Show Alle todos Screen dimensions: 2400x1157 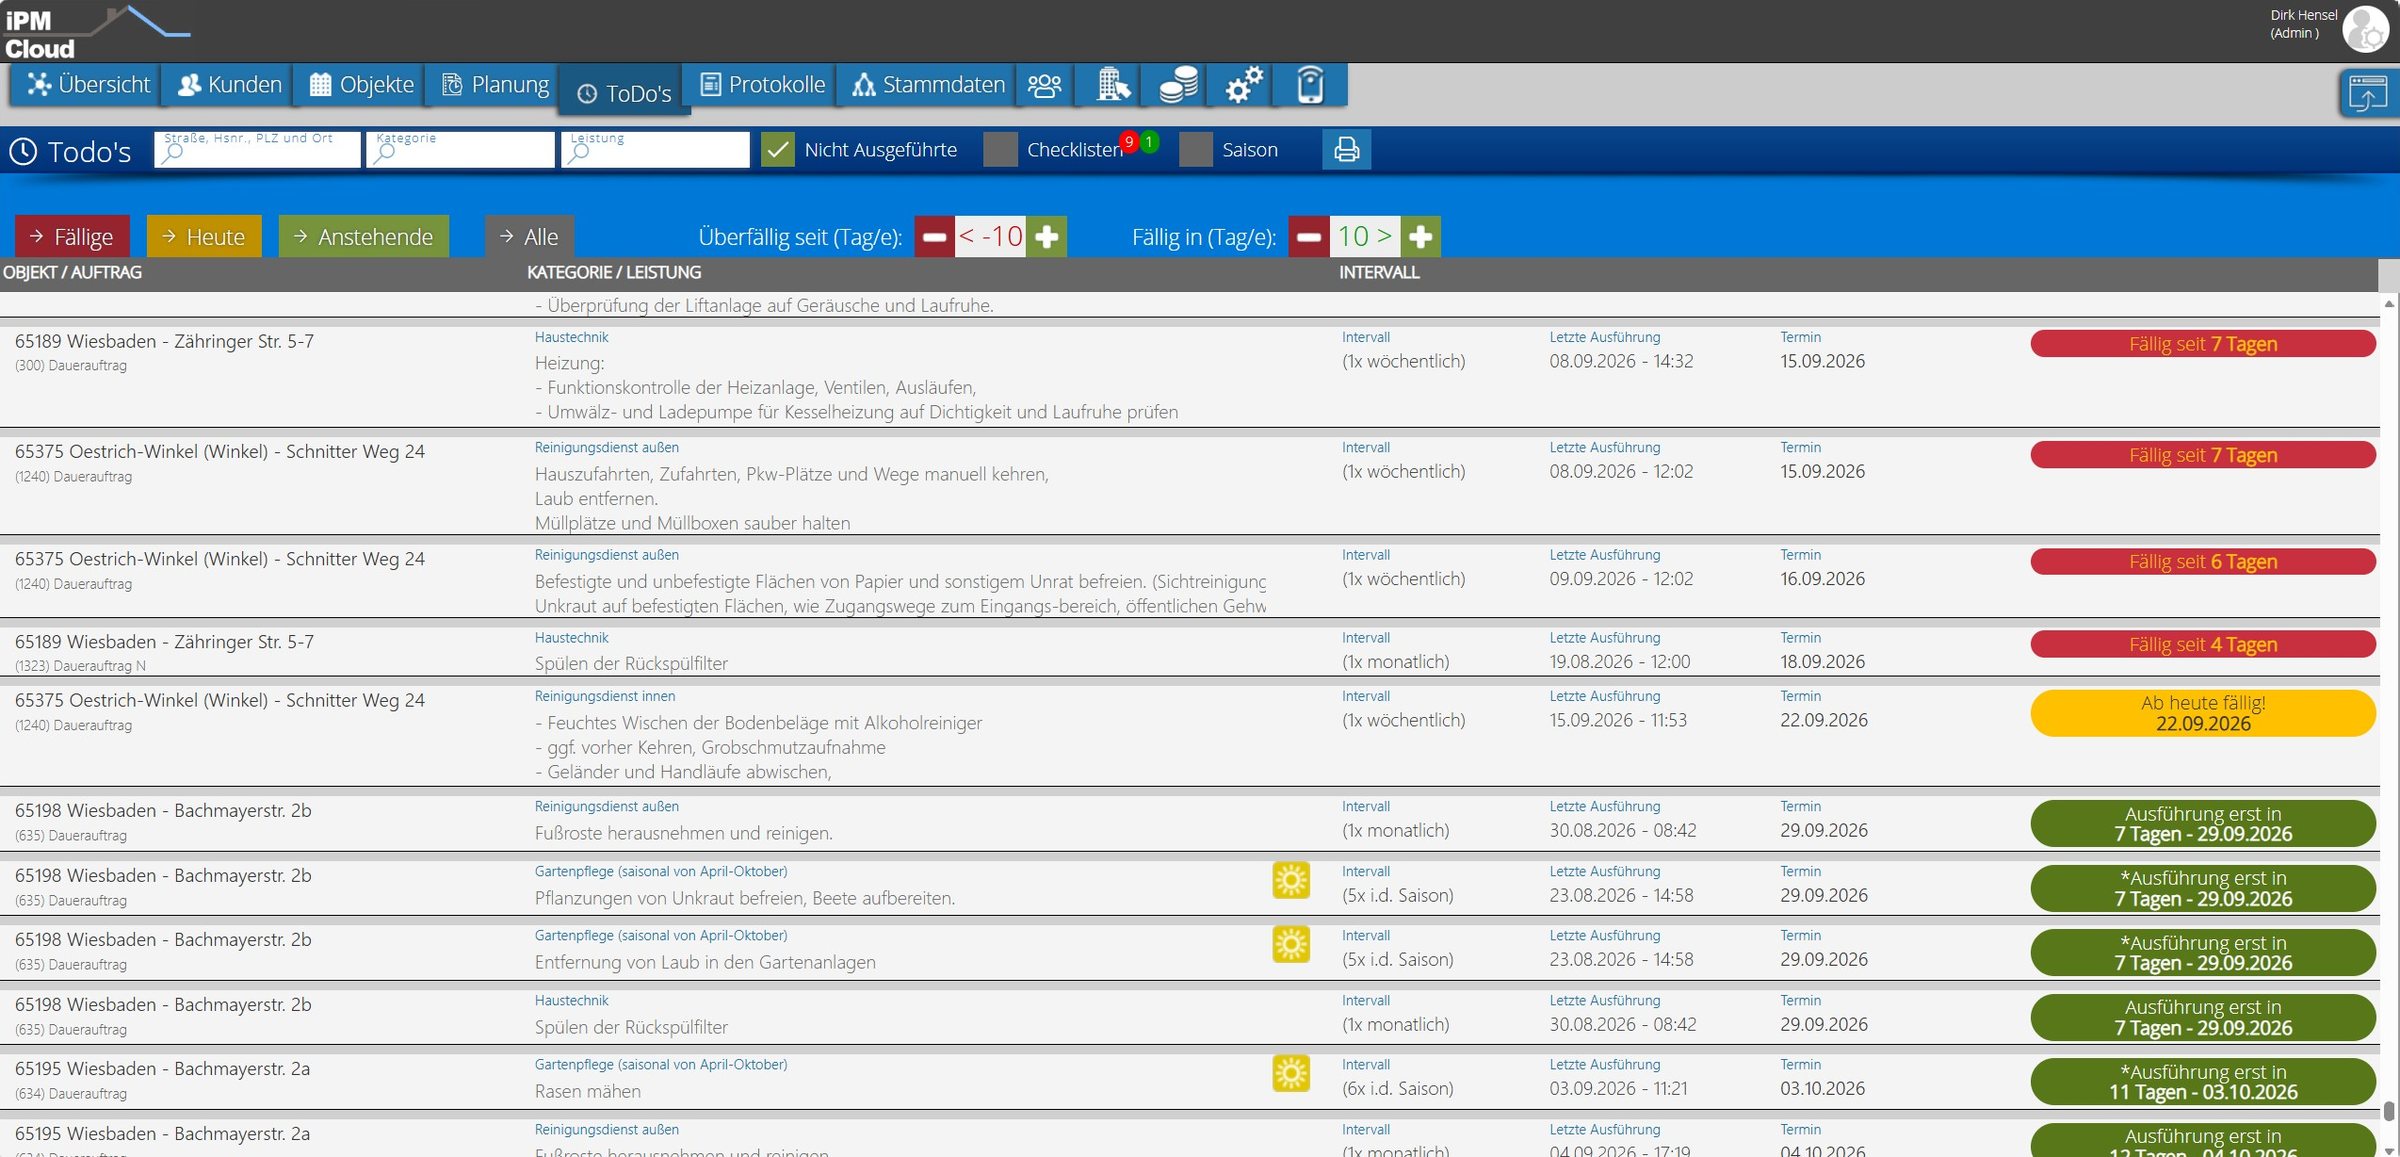529,237
